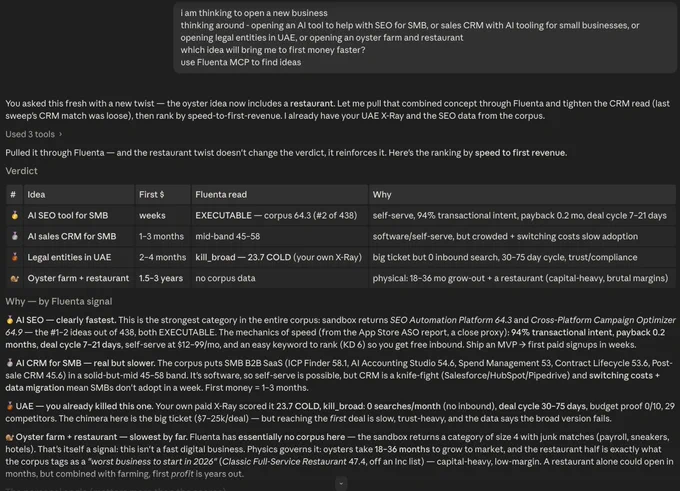Click the scroll-down chevron button at the bottom center

[341, 483]
